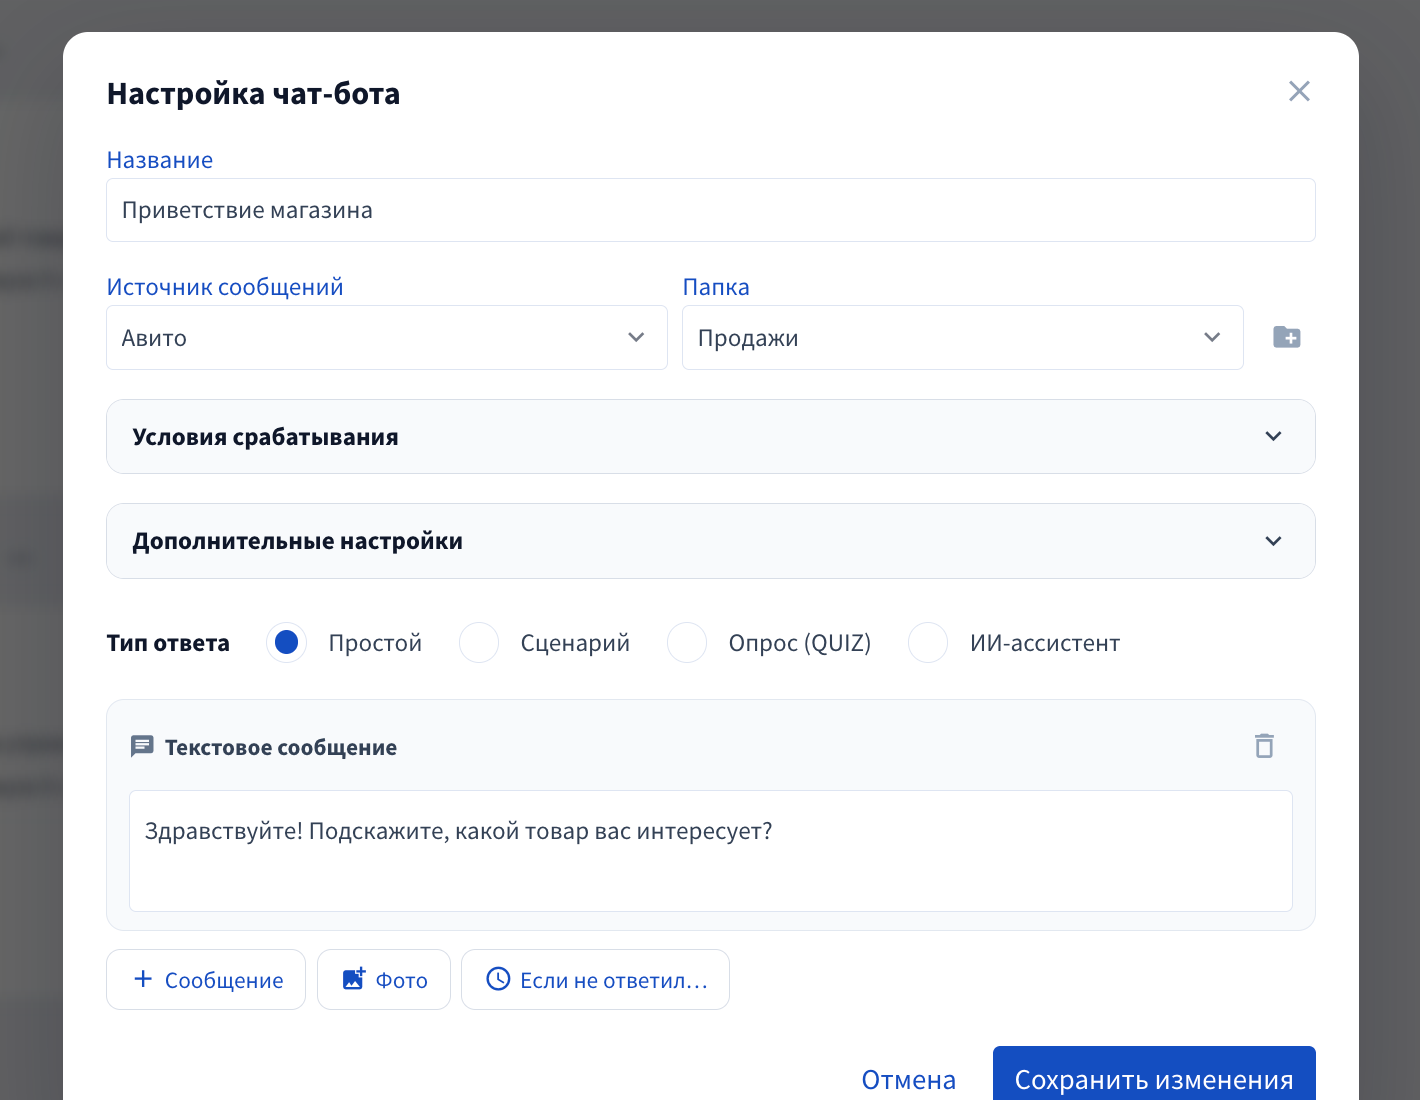The image size is (1420, 1100).
Task: Close the chat-bot settings dialog
Action: [1299, 91]
